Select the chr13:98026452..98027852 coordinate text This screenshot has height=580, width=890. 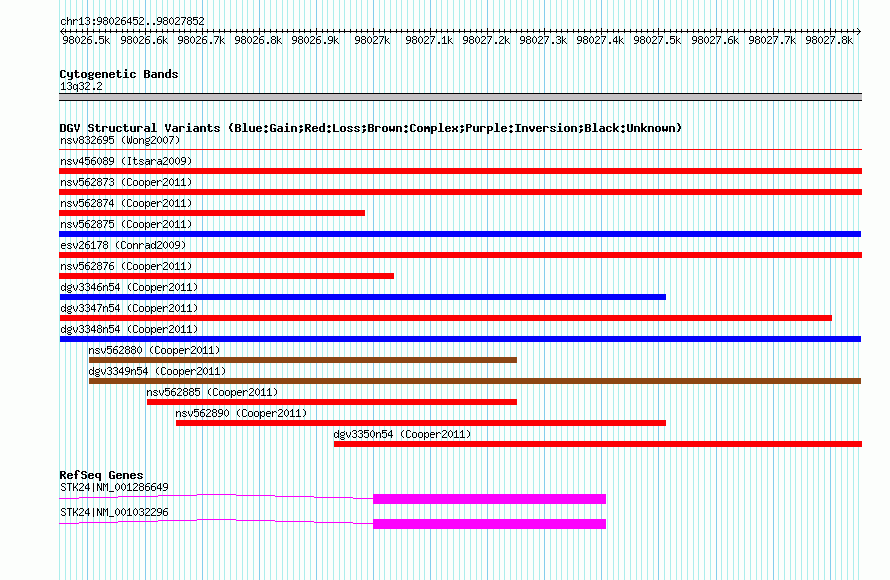(132, 21)
